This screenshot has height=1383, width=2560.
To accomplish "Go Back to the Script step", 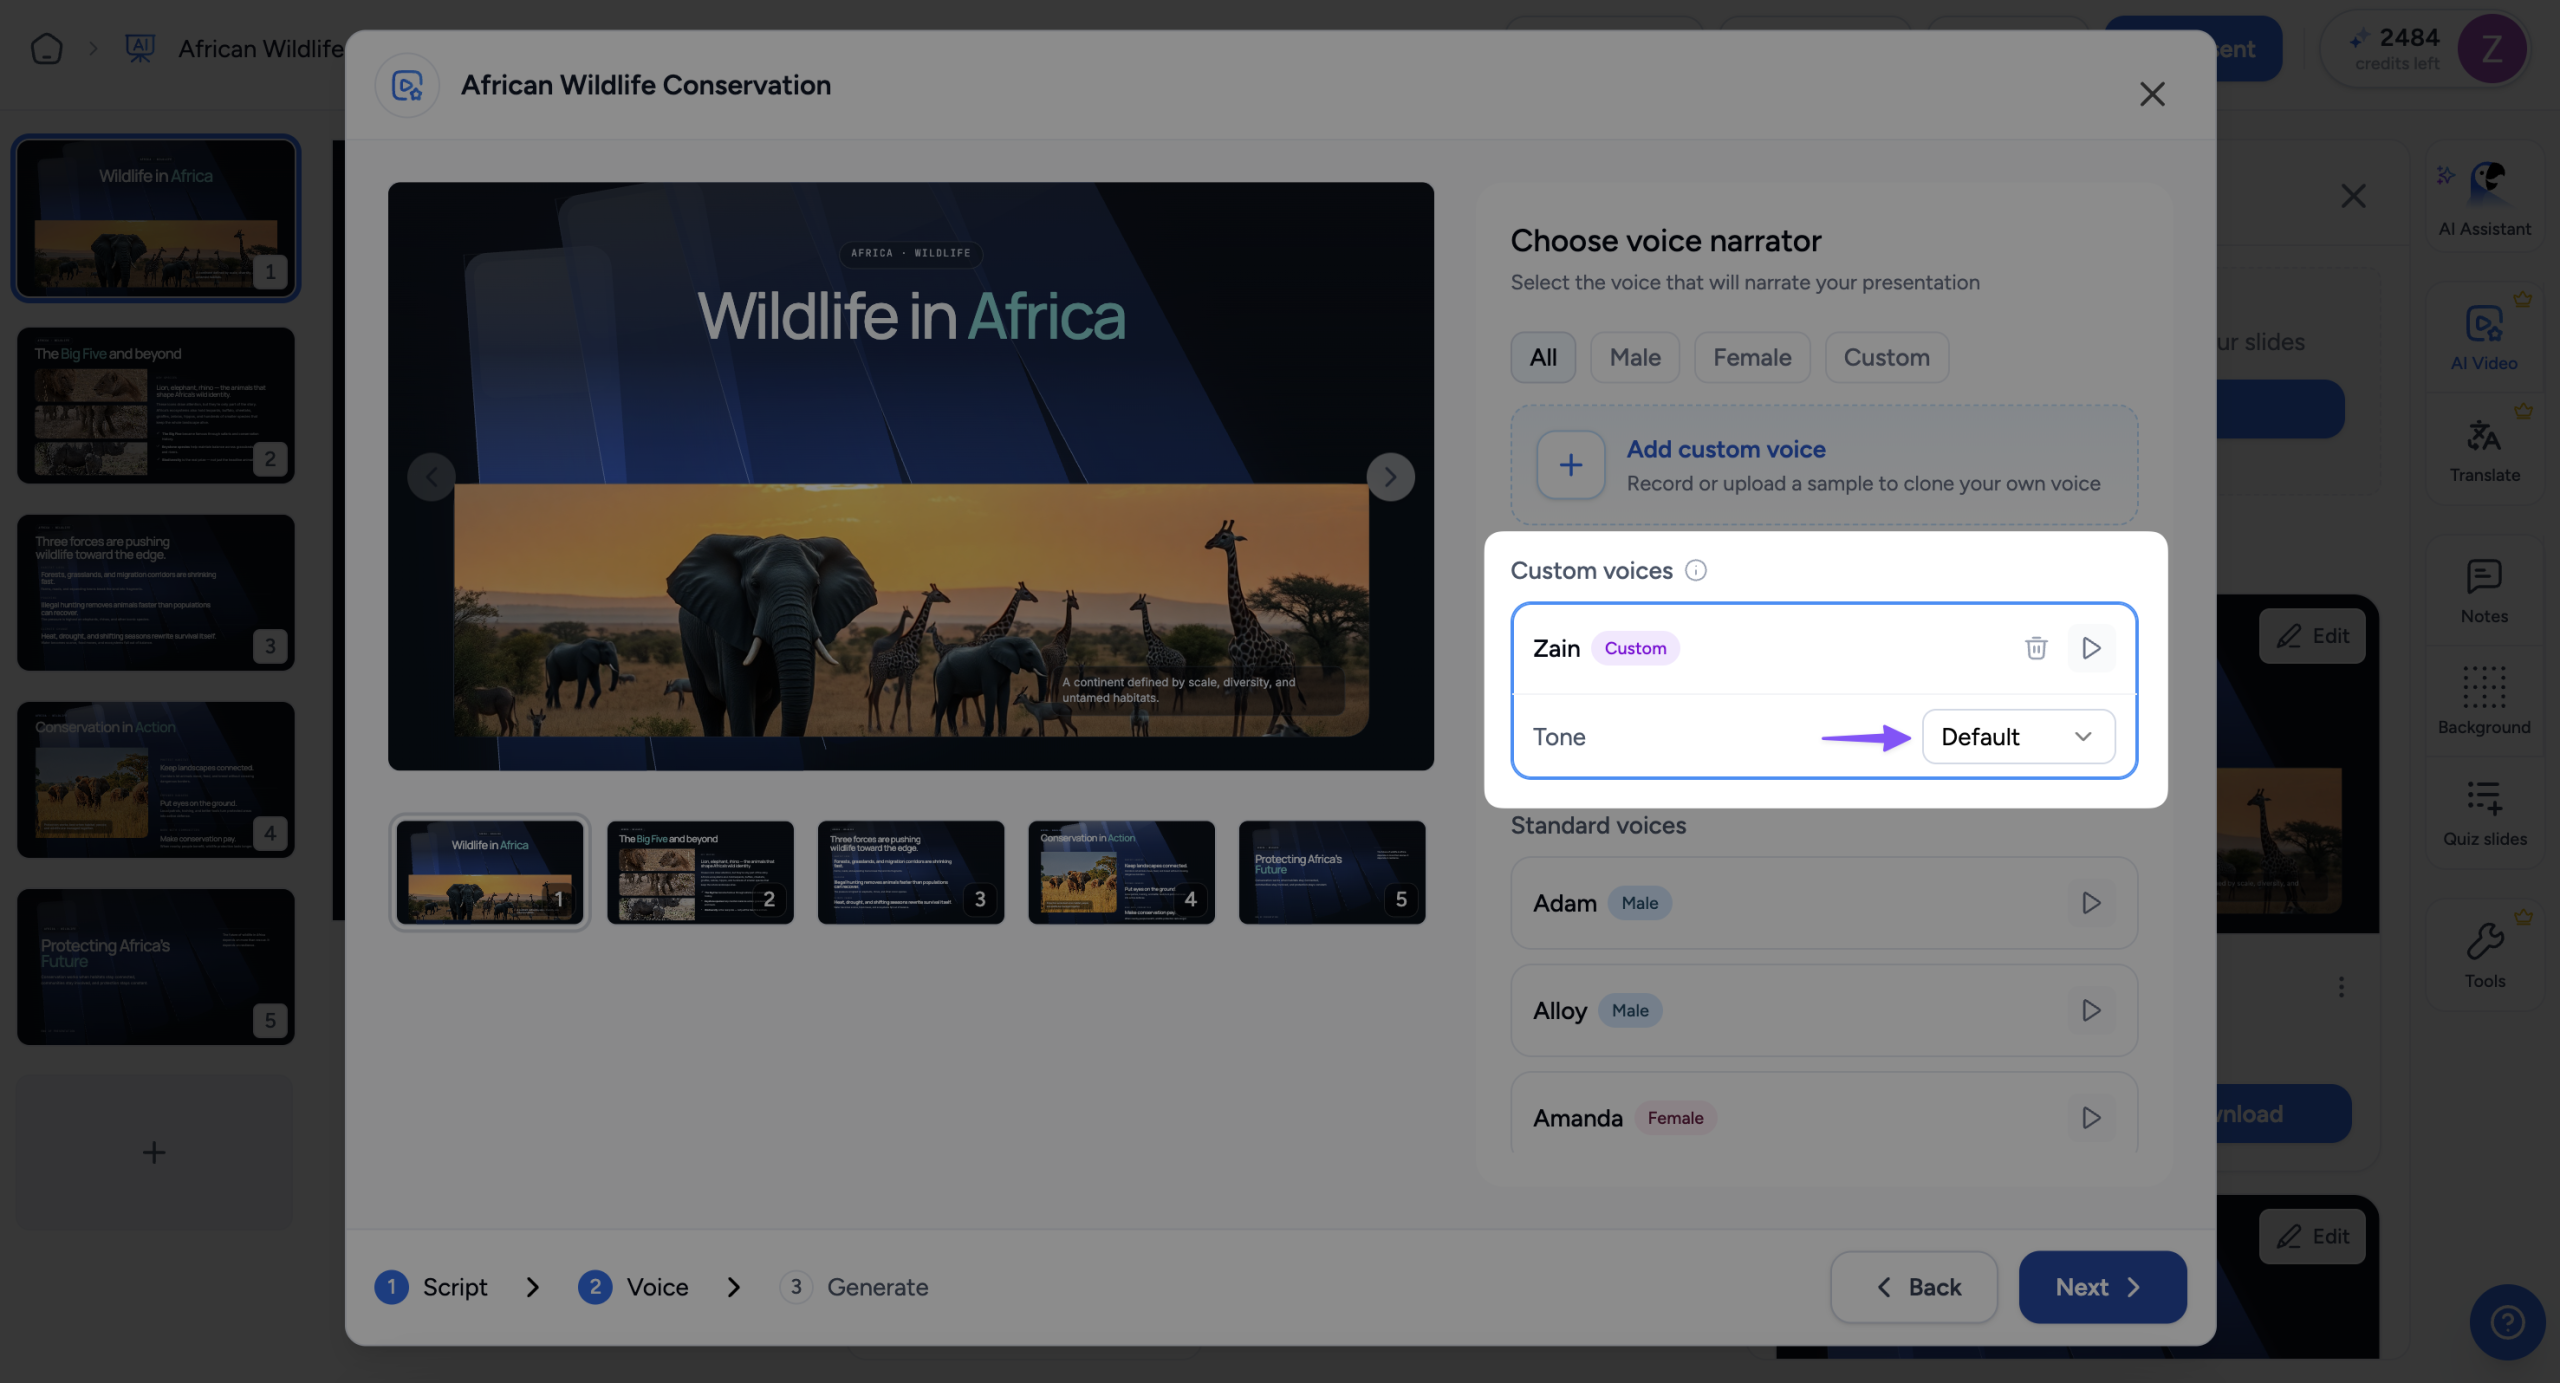I will coord(1914,1287).
